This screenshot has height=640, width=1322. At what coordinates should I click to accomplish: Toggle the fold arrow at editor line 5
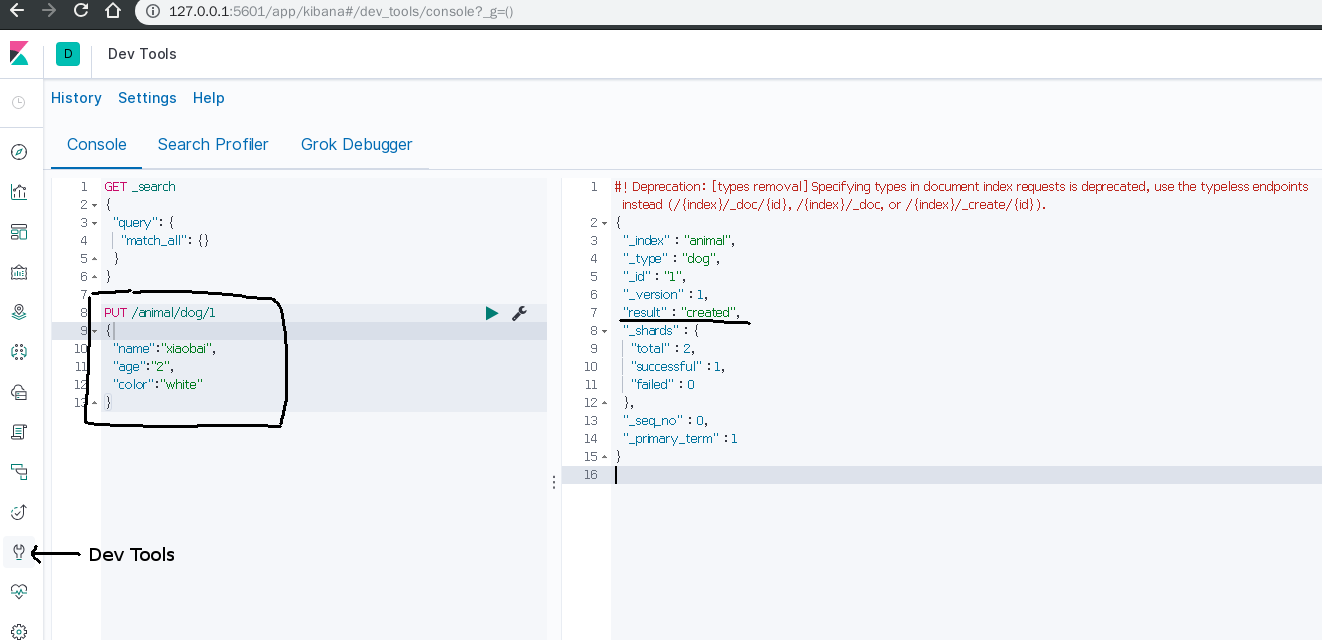pyautogui.click(x=95, y=259)
